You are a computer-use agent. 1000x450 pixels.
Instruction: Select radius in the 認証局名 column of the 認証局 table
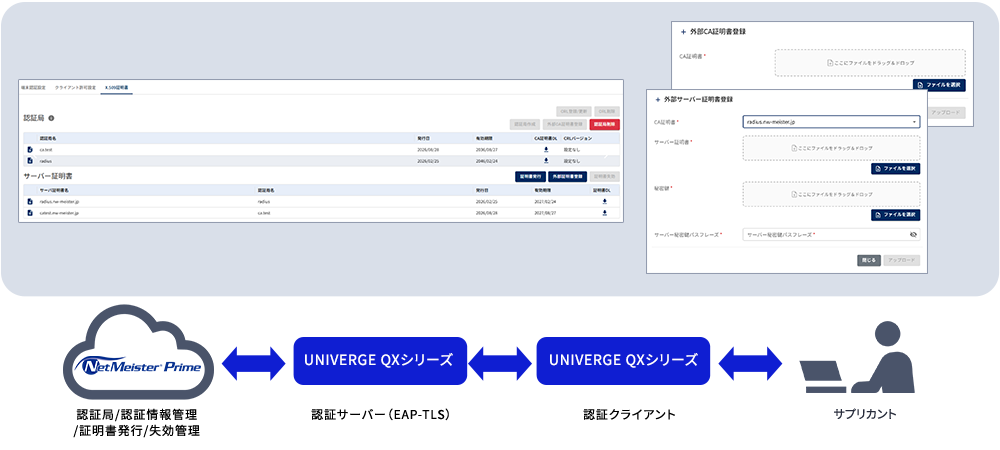pyautogui.click(x=45, y=161)
